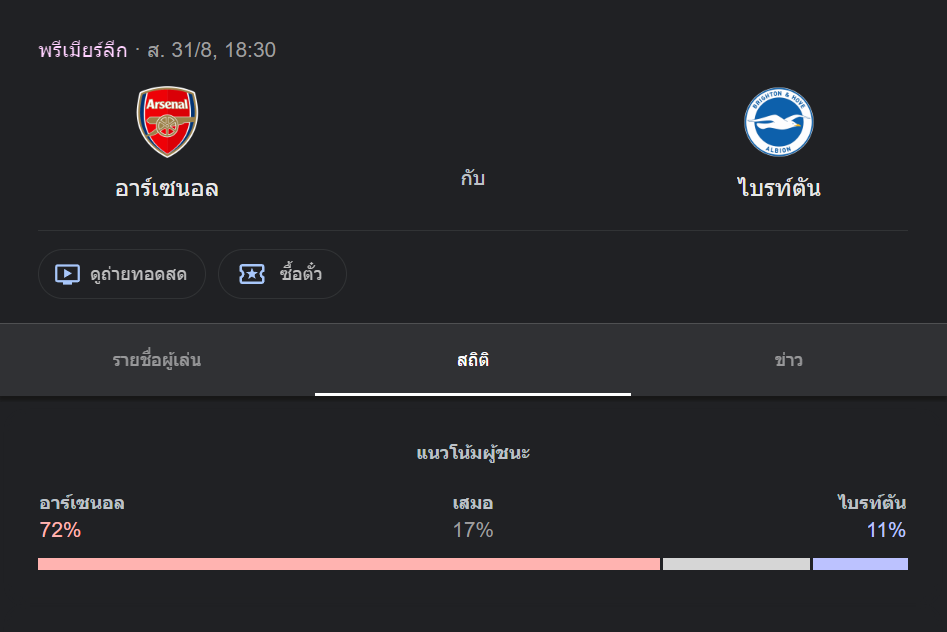The height and width of the screenshot is (632, 947).
Task: Click the live broadcast TV icon
Action: (x=67, y=274)
